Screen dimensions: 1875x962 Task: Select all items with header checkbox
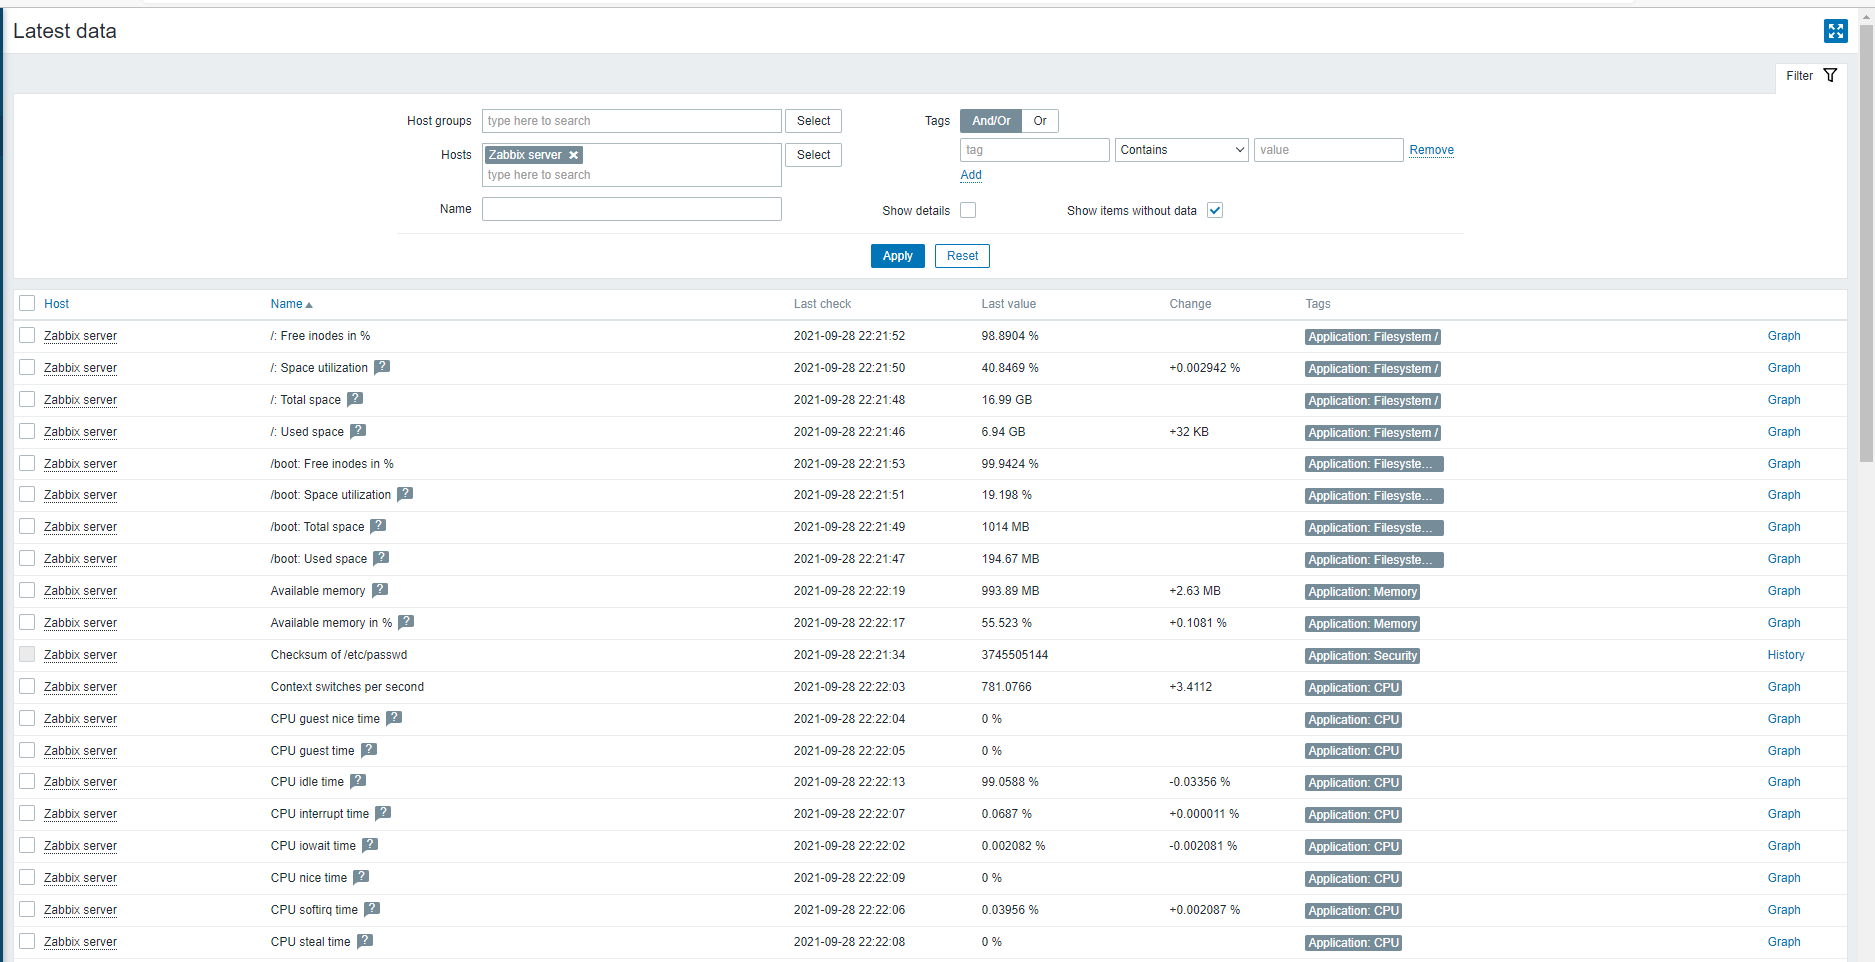(27, 303)
